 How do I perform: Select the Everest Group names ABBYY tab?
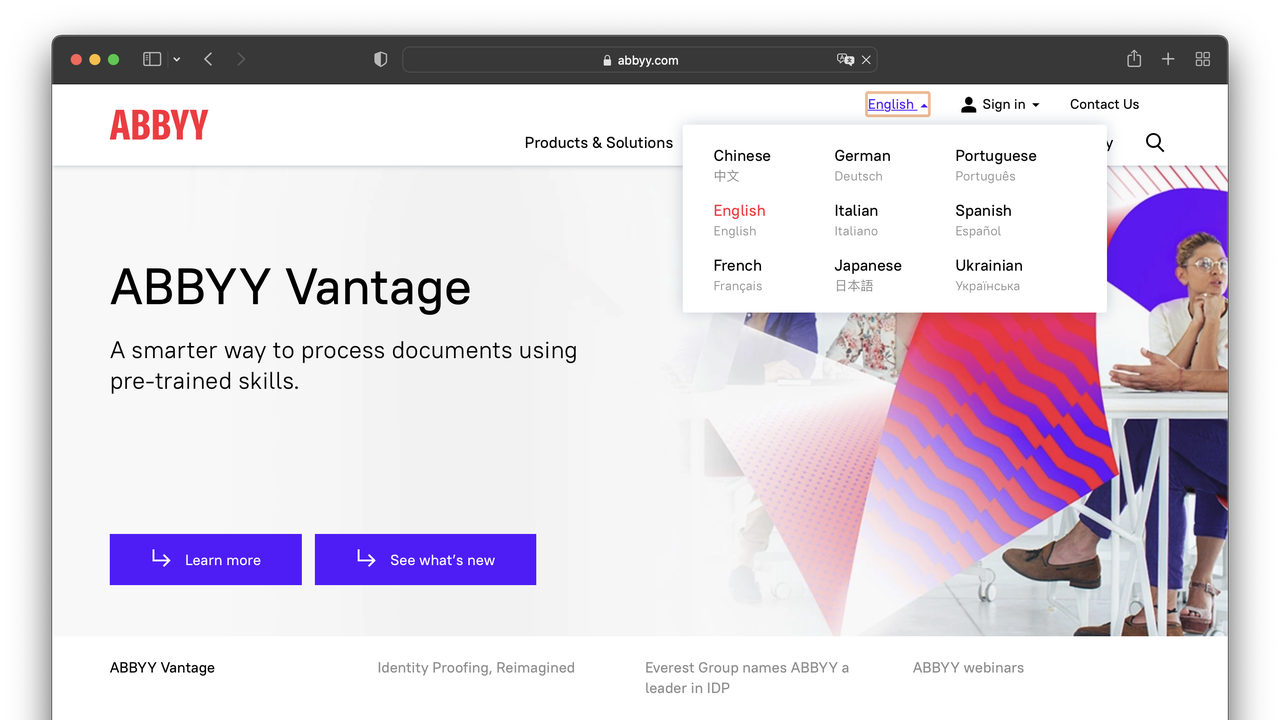pyautogui.click(x=747, y=677)
